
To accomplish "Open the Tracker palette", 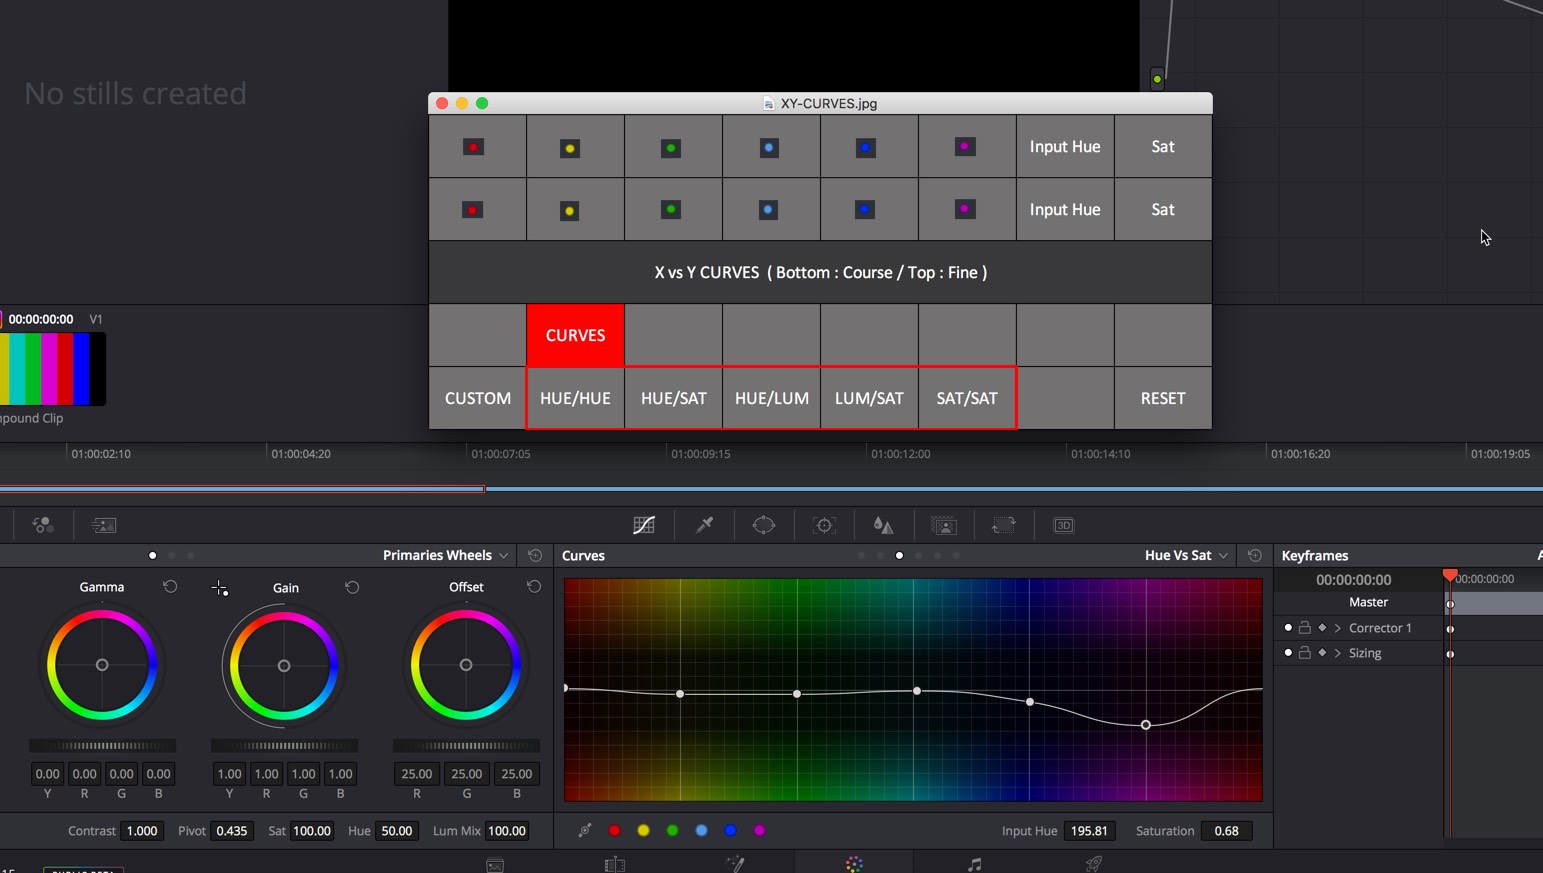I will [x=824, y=525].
